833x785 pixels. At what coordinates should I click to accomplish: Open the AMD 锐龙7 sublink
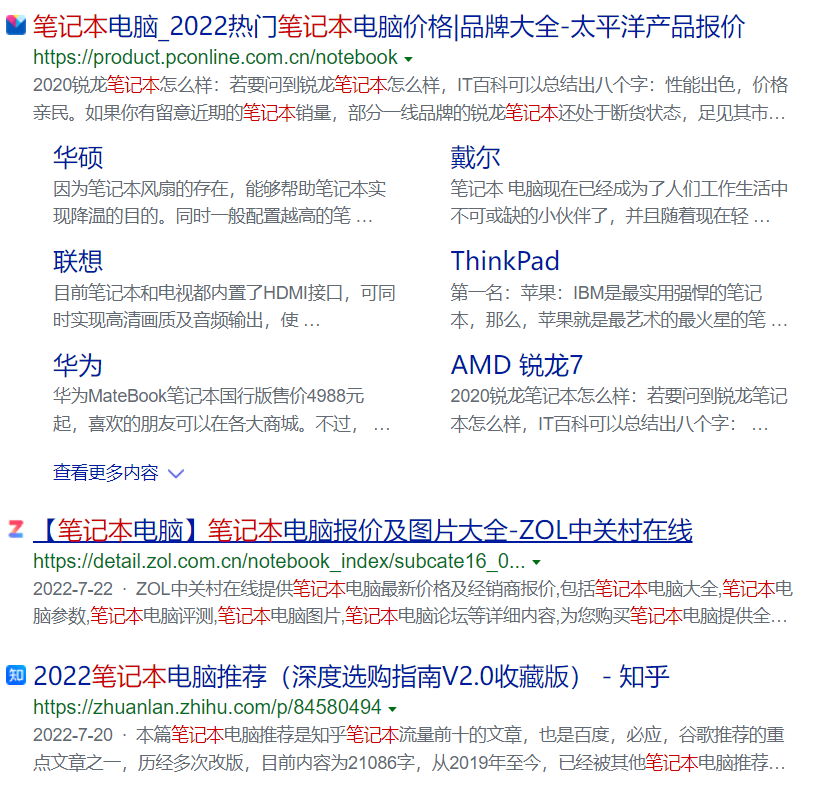tap(516, 365)
